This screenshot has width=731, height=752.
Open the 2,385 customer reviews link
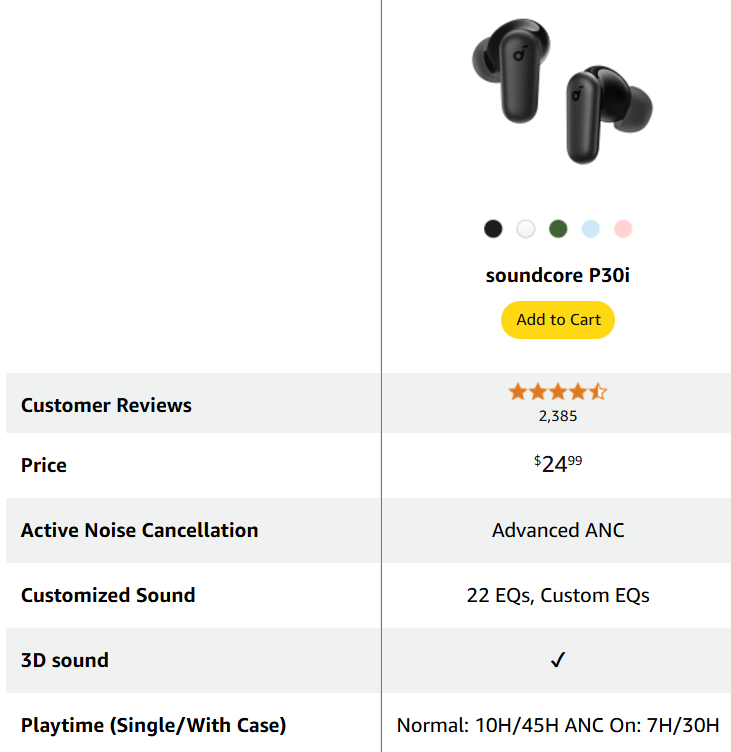click(557, 416)
